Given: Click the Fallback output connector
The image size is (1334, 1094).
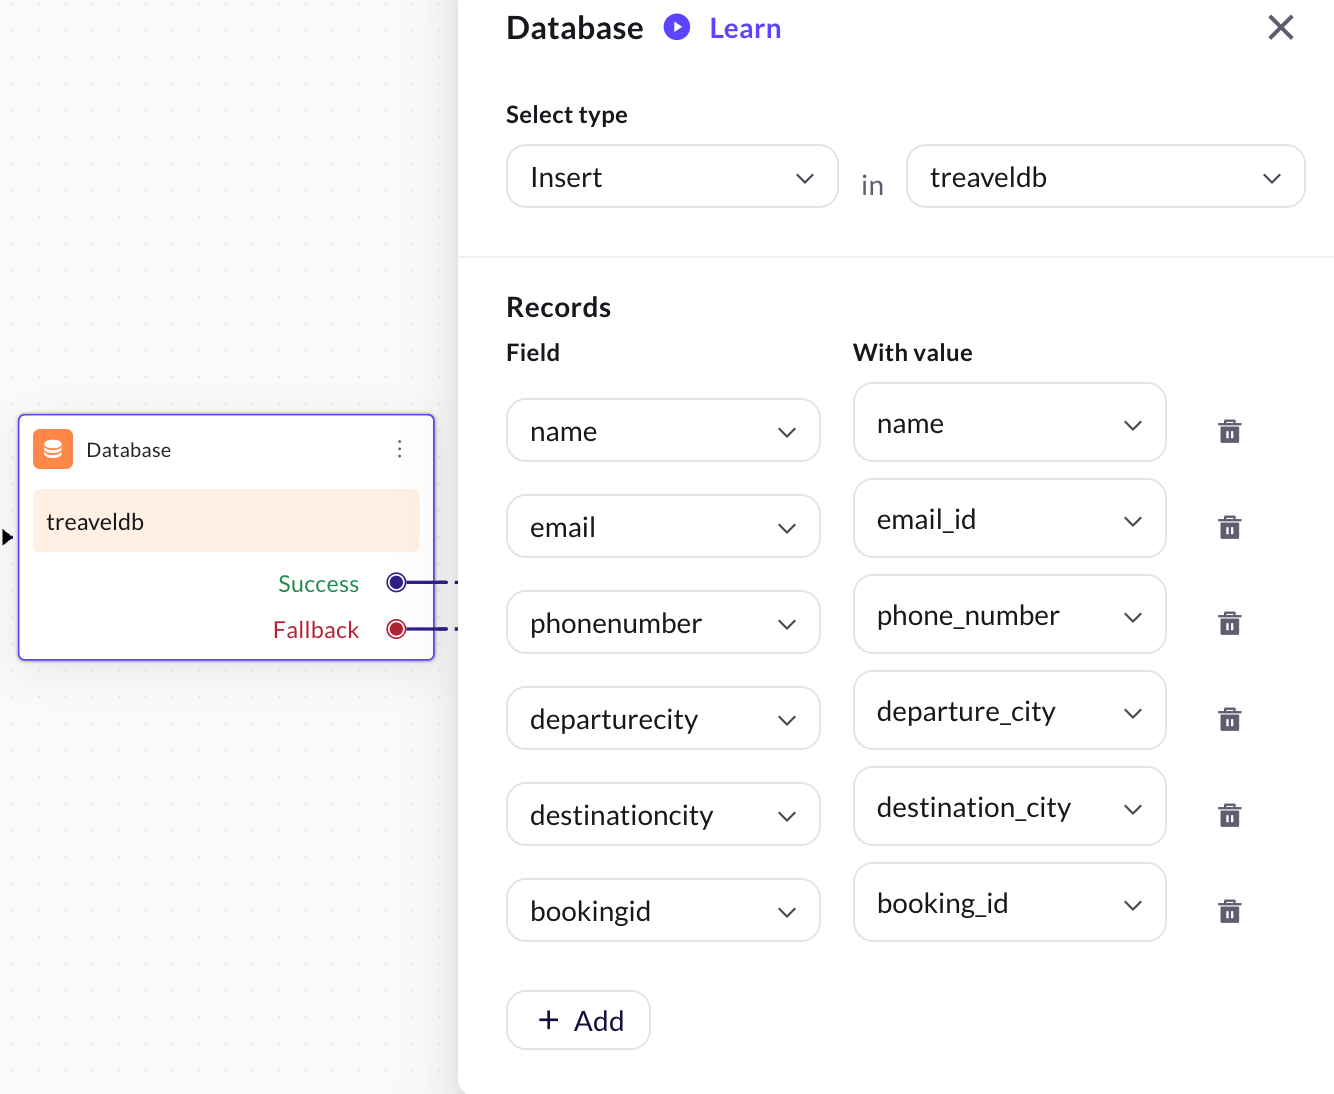Looking at the screenshot, I should point(396,629).
